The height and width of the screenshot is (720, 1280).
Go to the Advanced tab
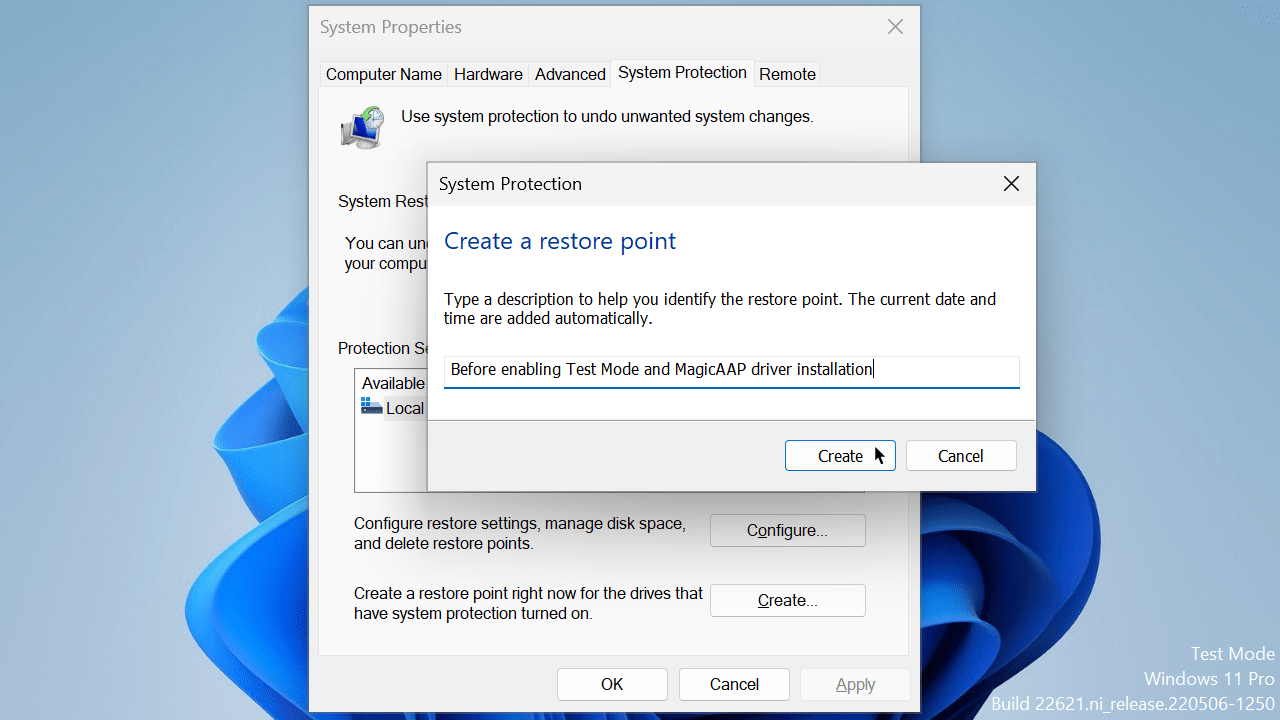pyautogui.click(x=570, y=74)
